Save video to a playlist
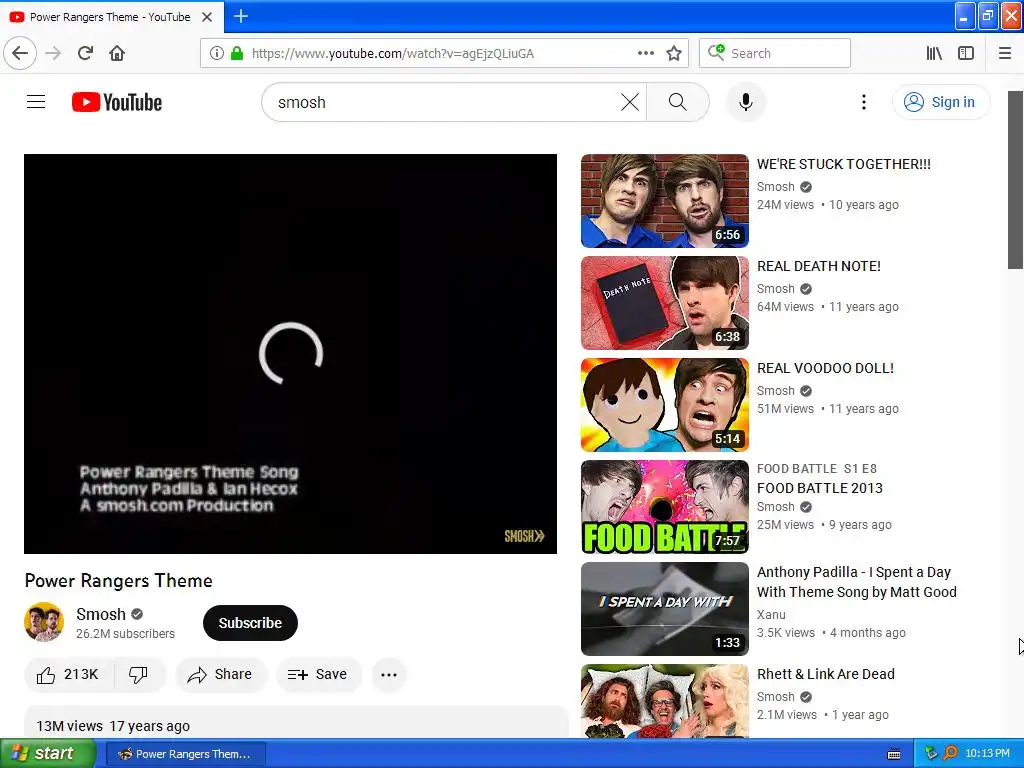Image resolution: width=1024 pixels, height=768 pixels. coord(318,674)
